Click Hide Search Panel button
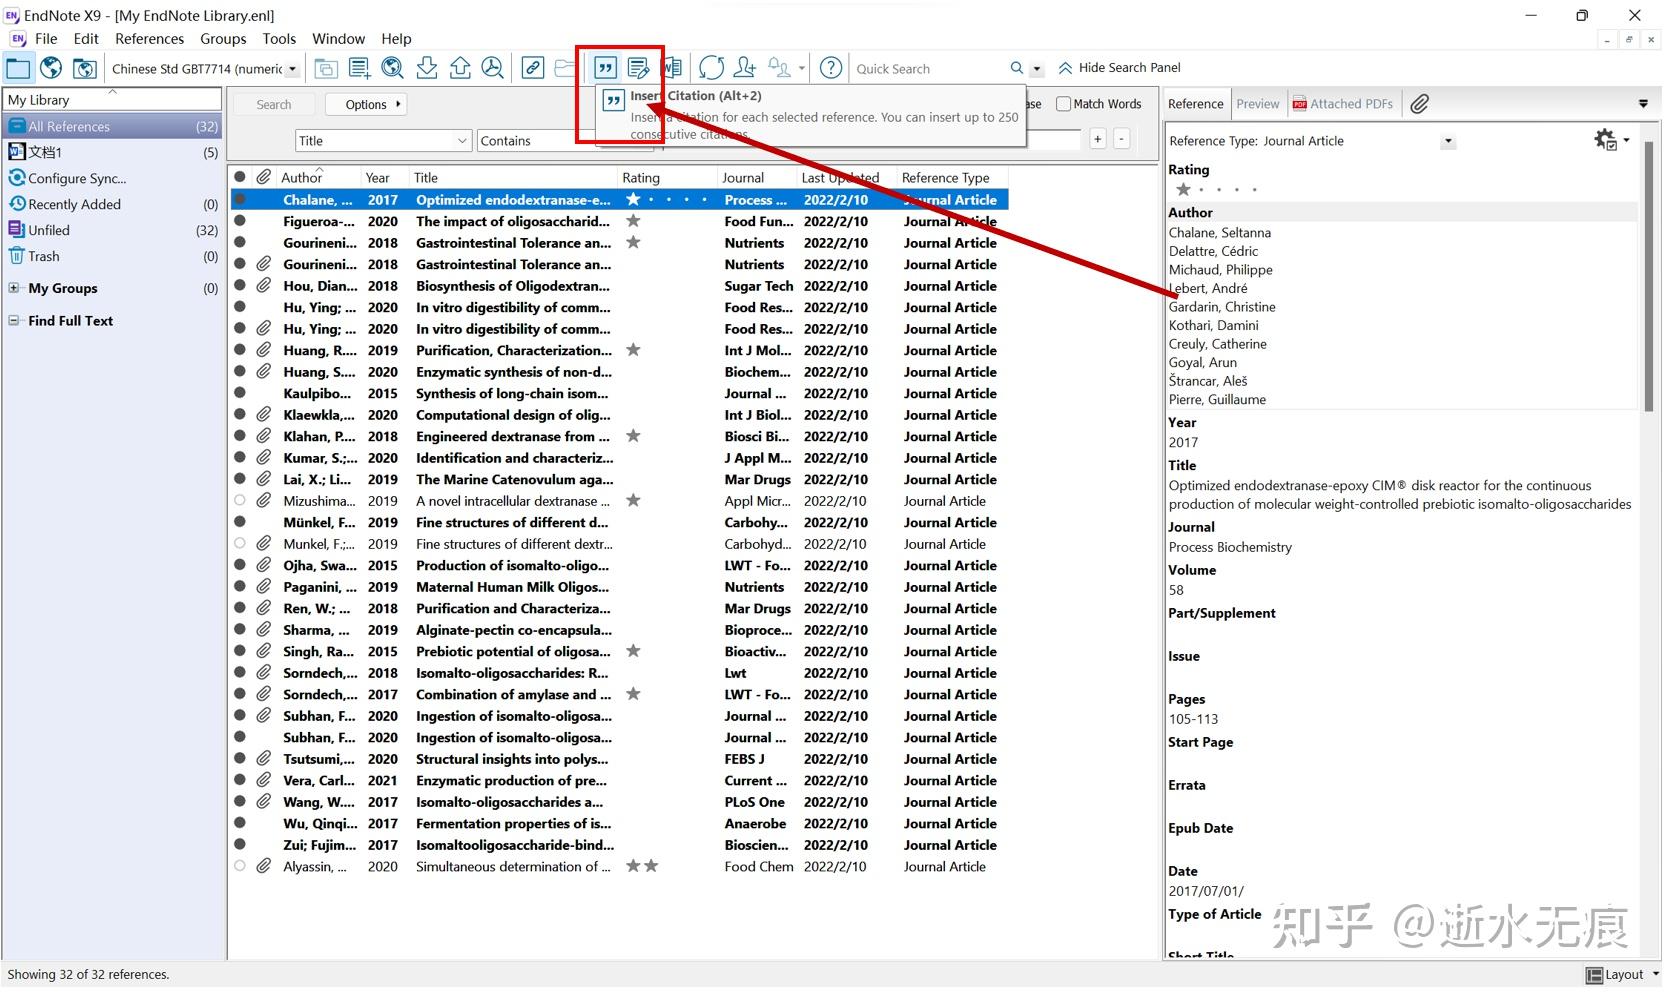 click(x=1119, y=68)
